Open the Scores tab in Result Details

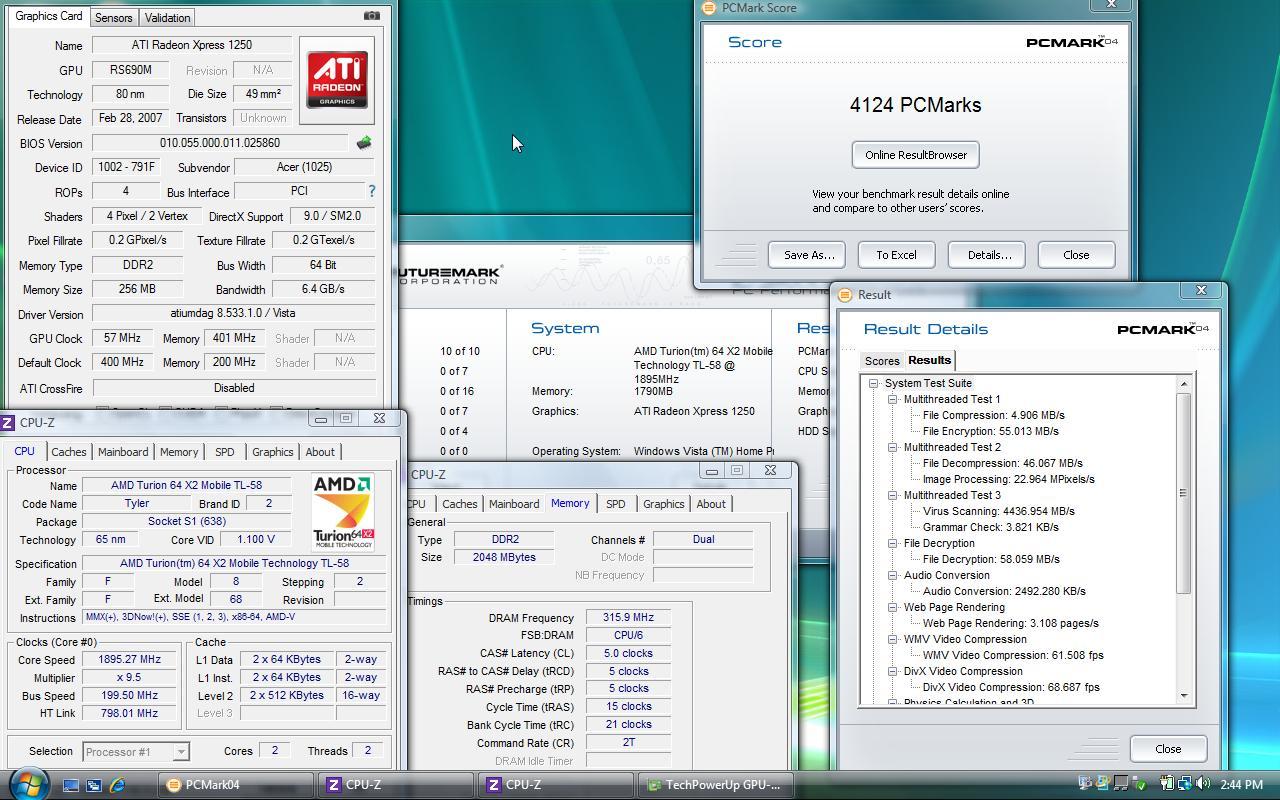[x=882, y=361]
